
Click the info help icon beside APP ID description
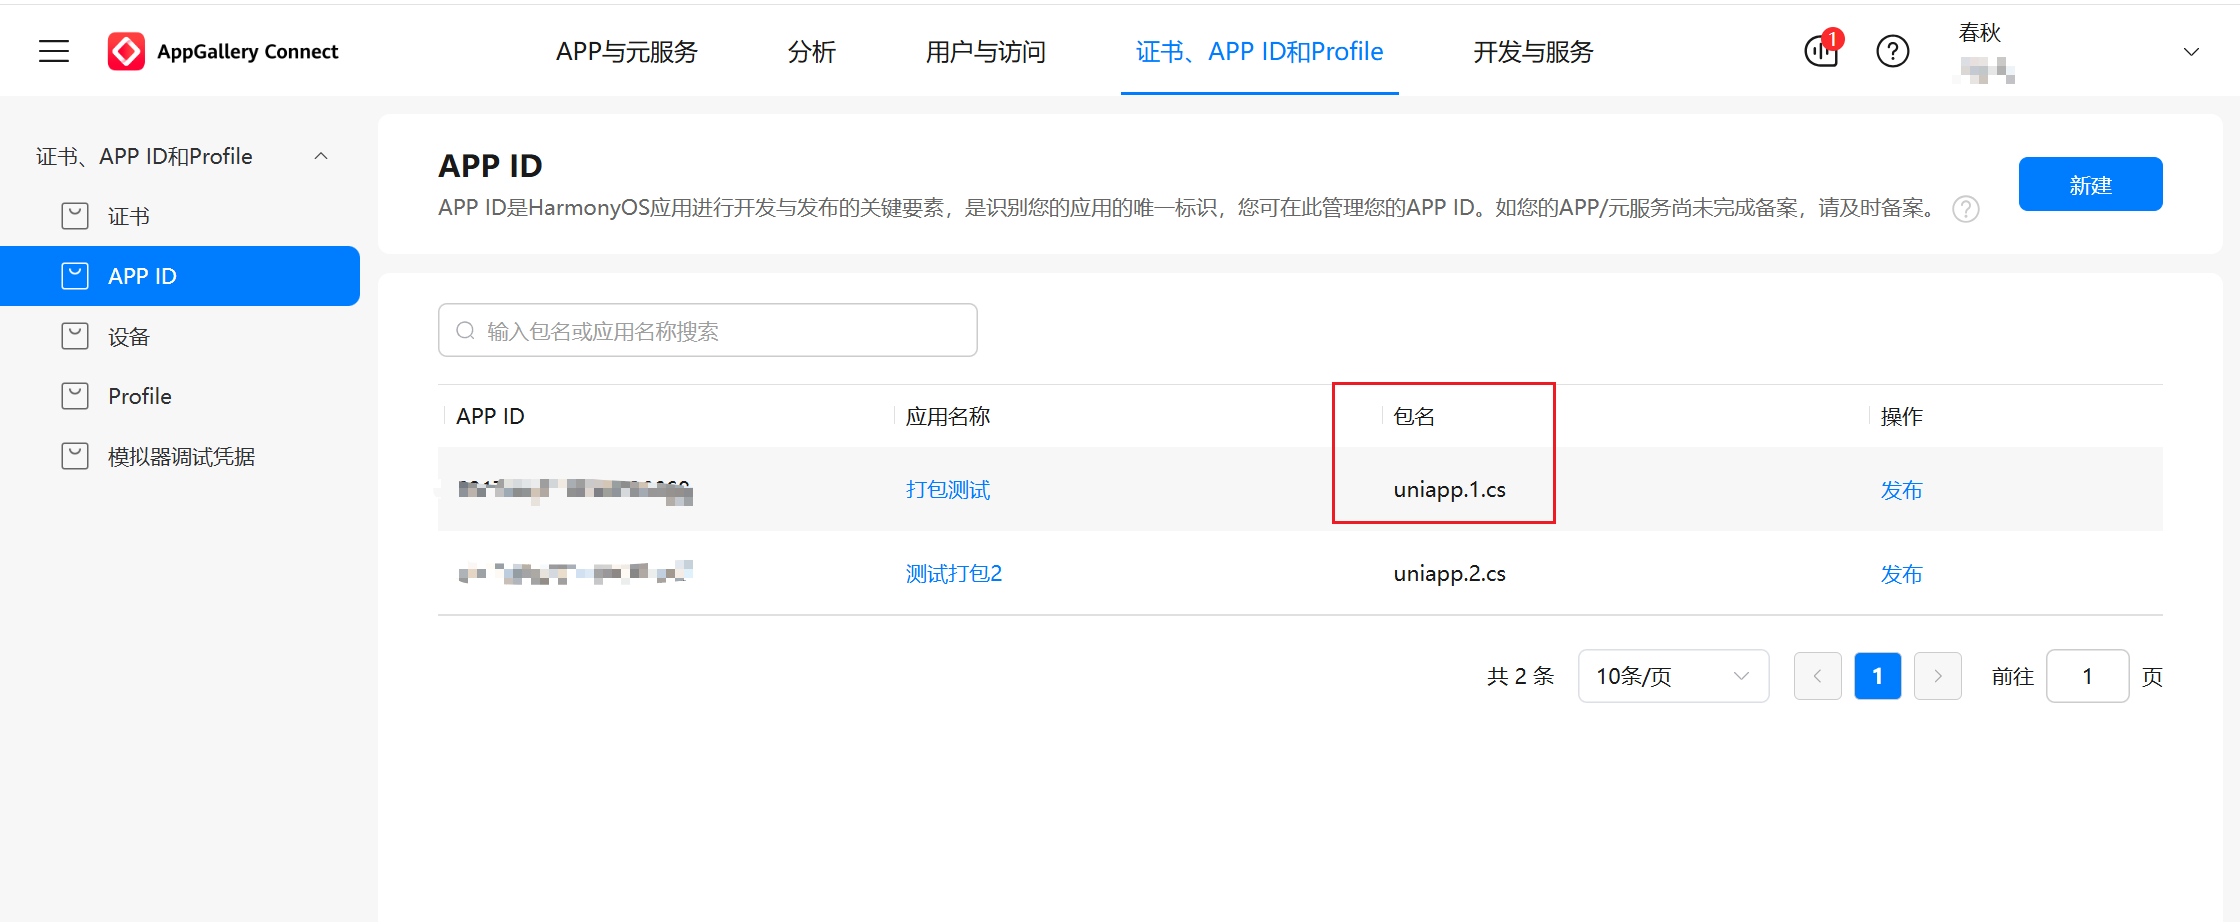pyautogui.click(x=1966, y=209)
